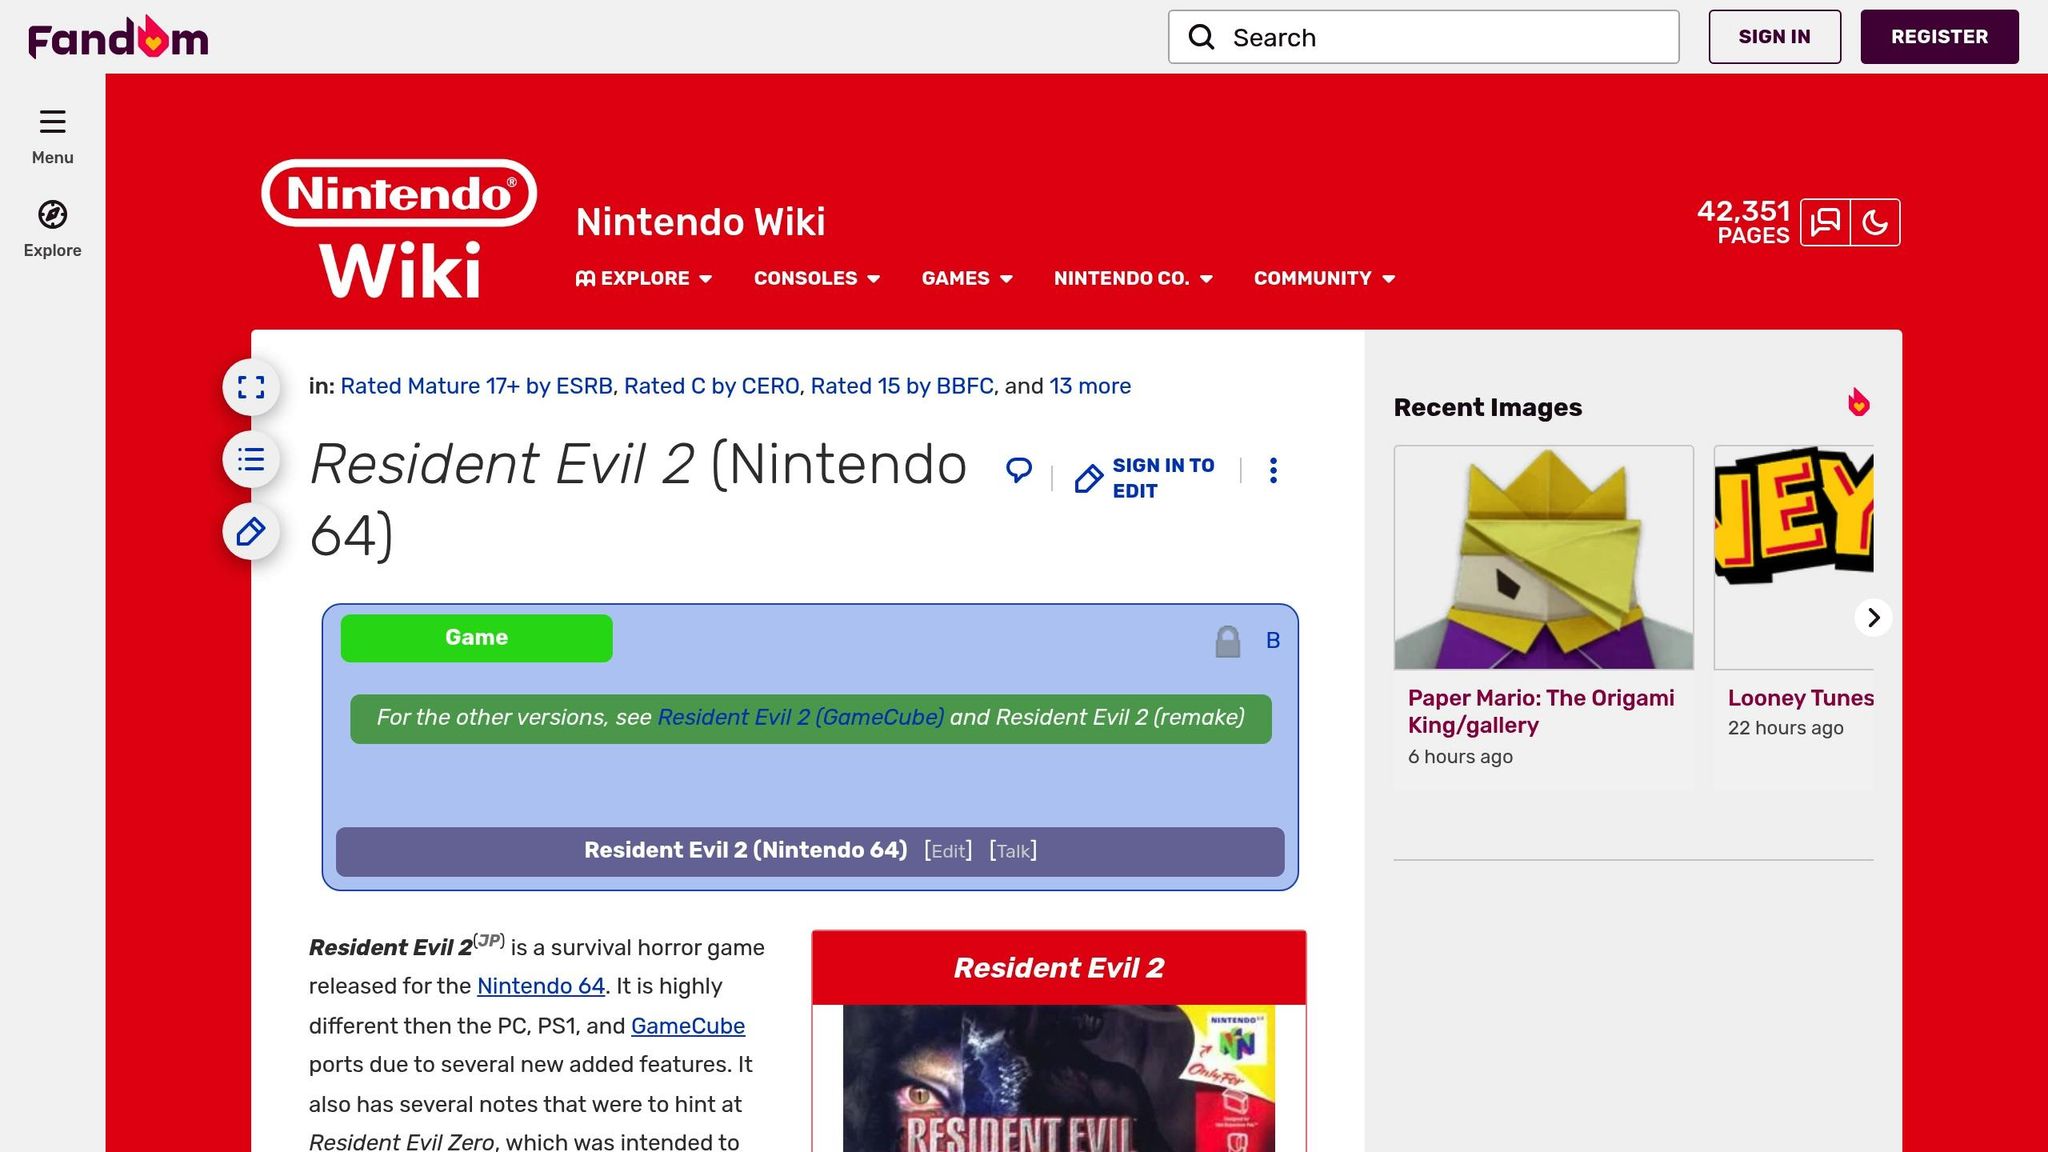Open the three-dot more options menu
The height and width of the screenshot is (1152, 2048).
[1273, 470]
